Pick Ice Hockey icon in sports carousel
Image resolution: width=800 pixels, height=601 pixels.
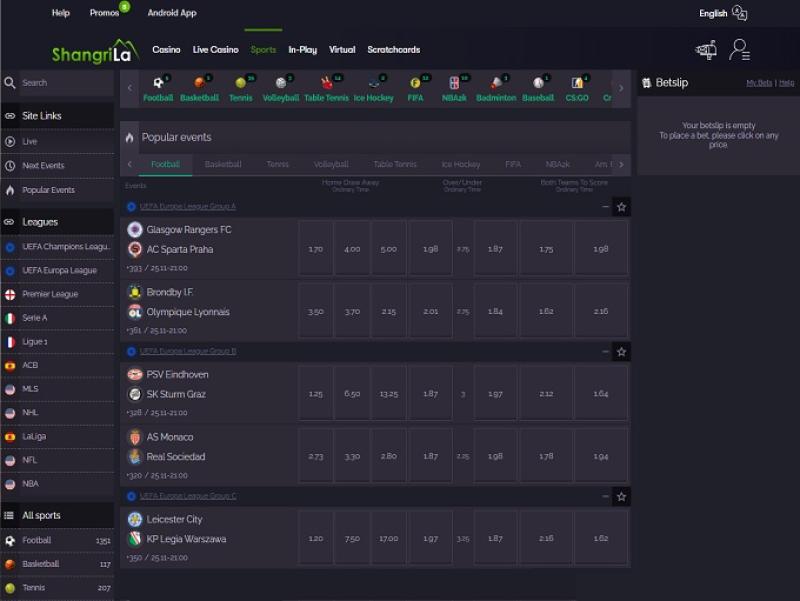(x=373, y=88)
